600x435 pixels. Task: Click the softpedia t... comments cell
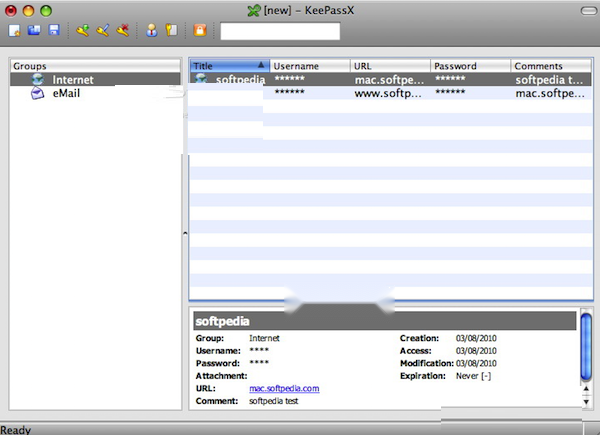[x=549, y=80]
